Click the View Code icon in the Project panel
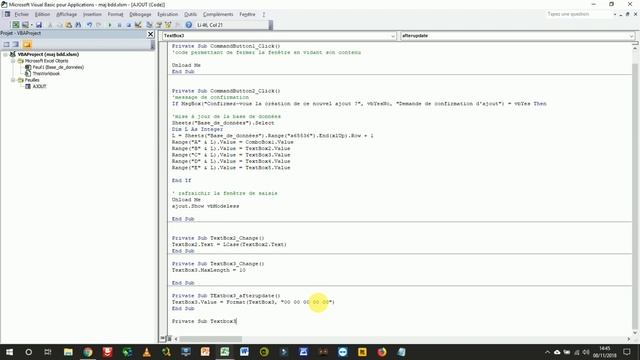The image size is (640, 360). pyautogui.click(x=6, y=44)
